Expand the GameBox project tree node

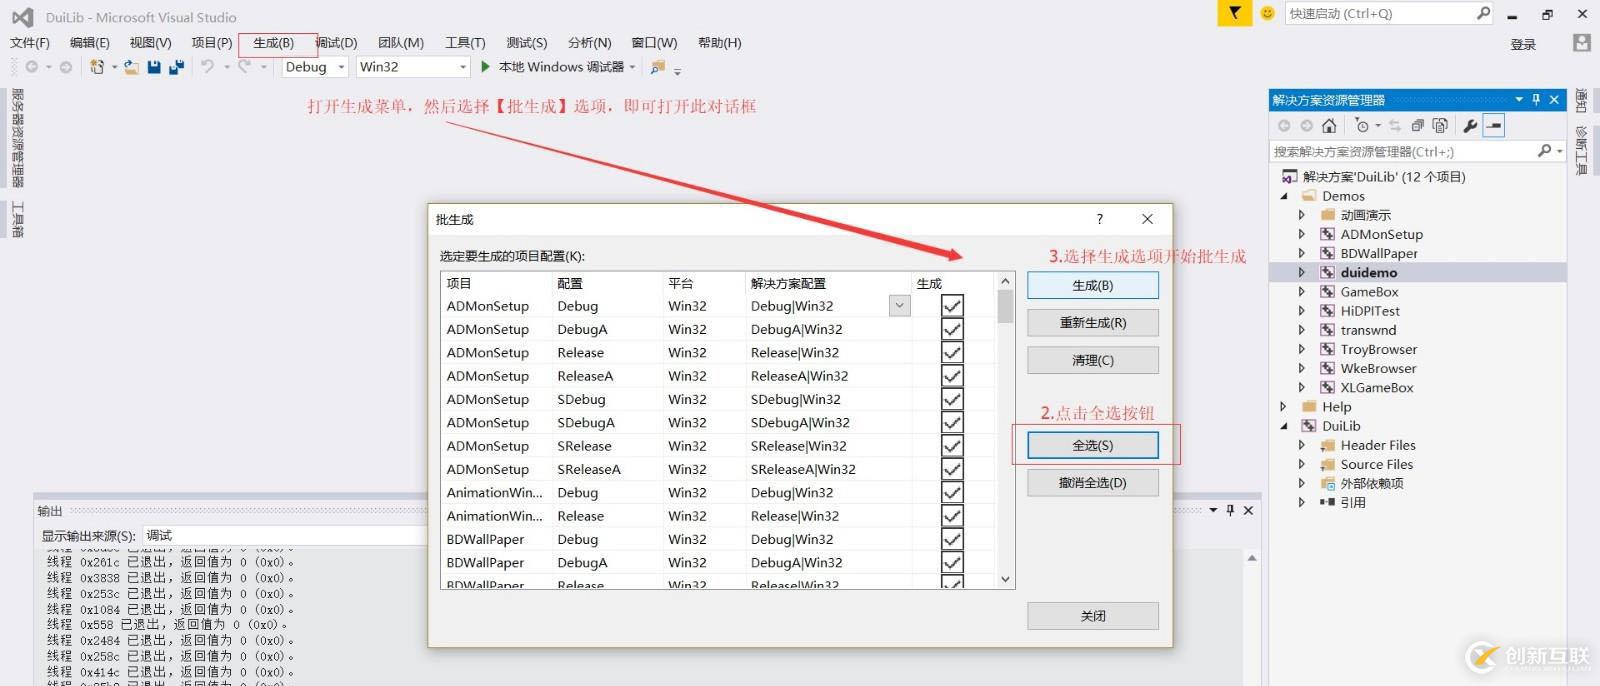1301,292
